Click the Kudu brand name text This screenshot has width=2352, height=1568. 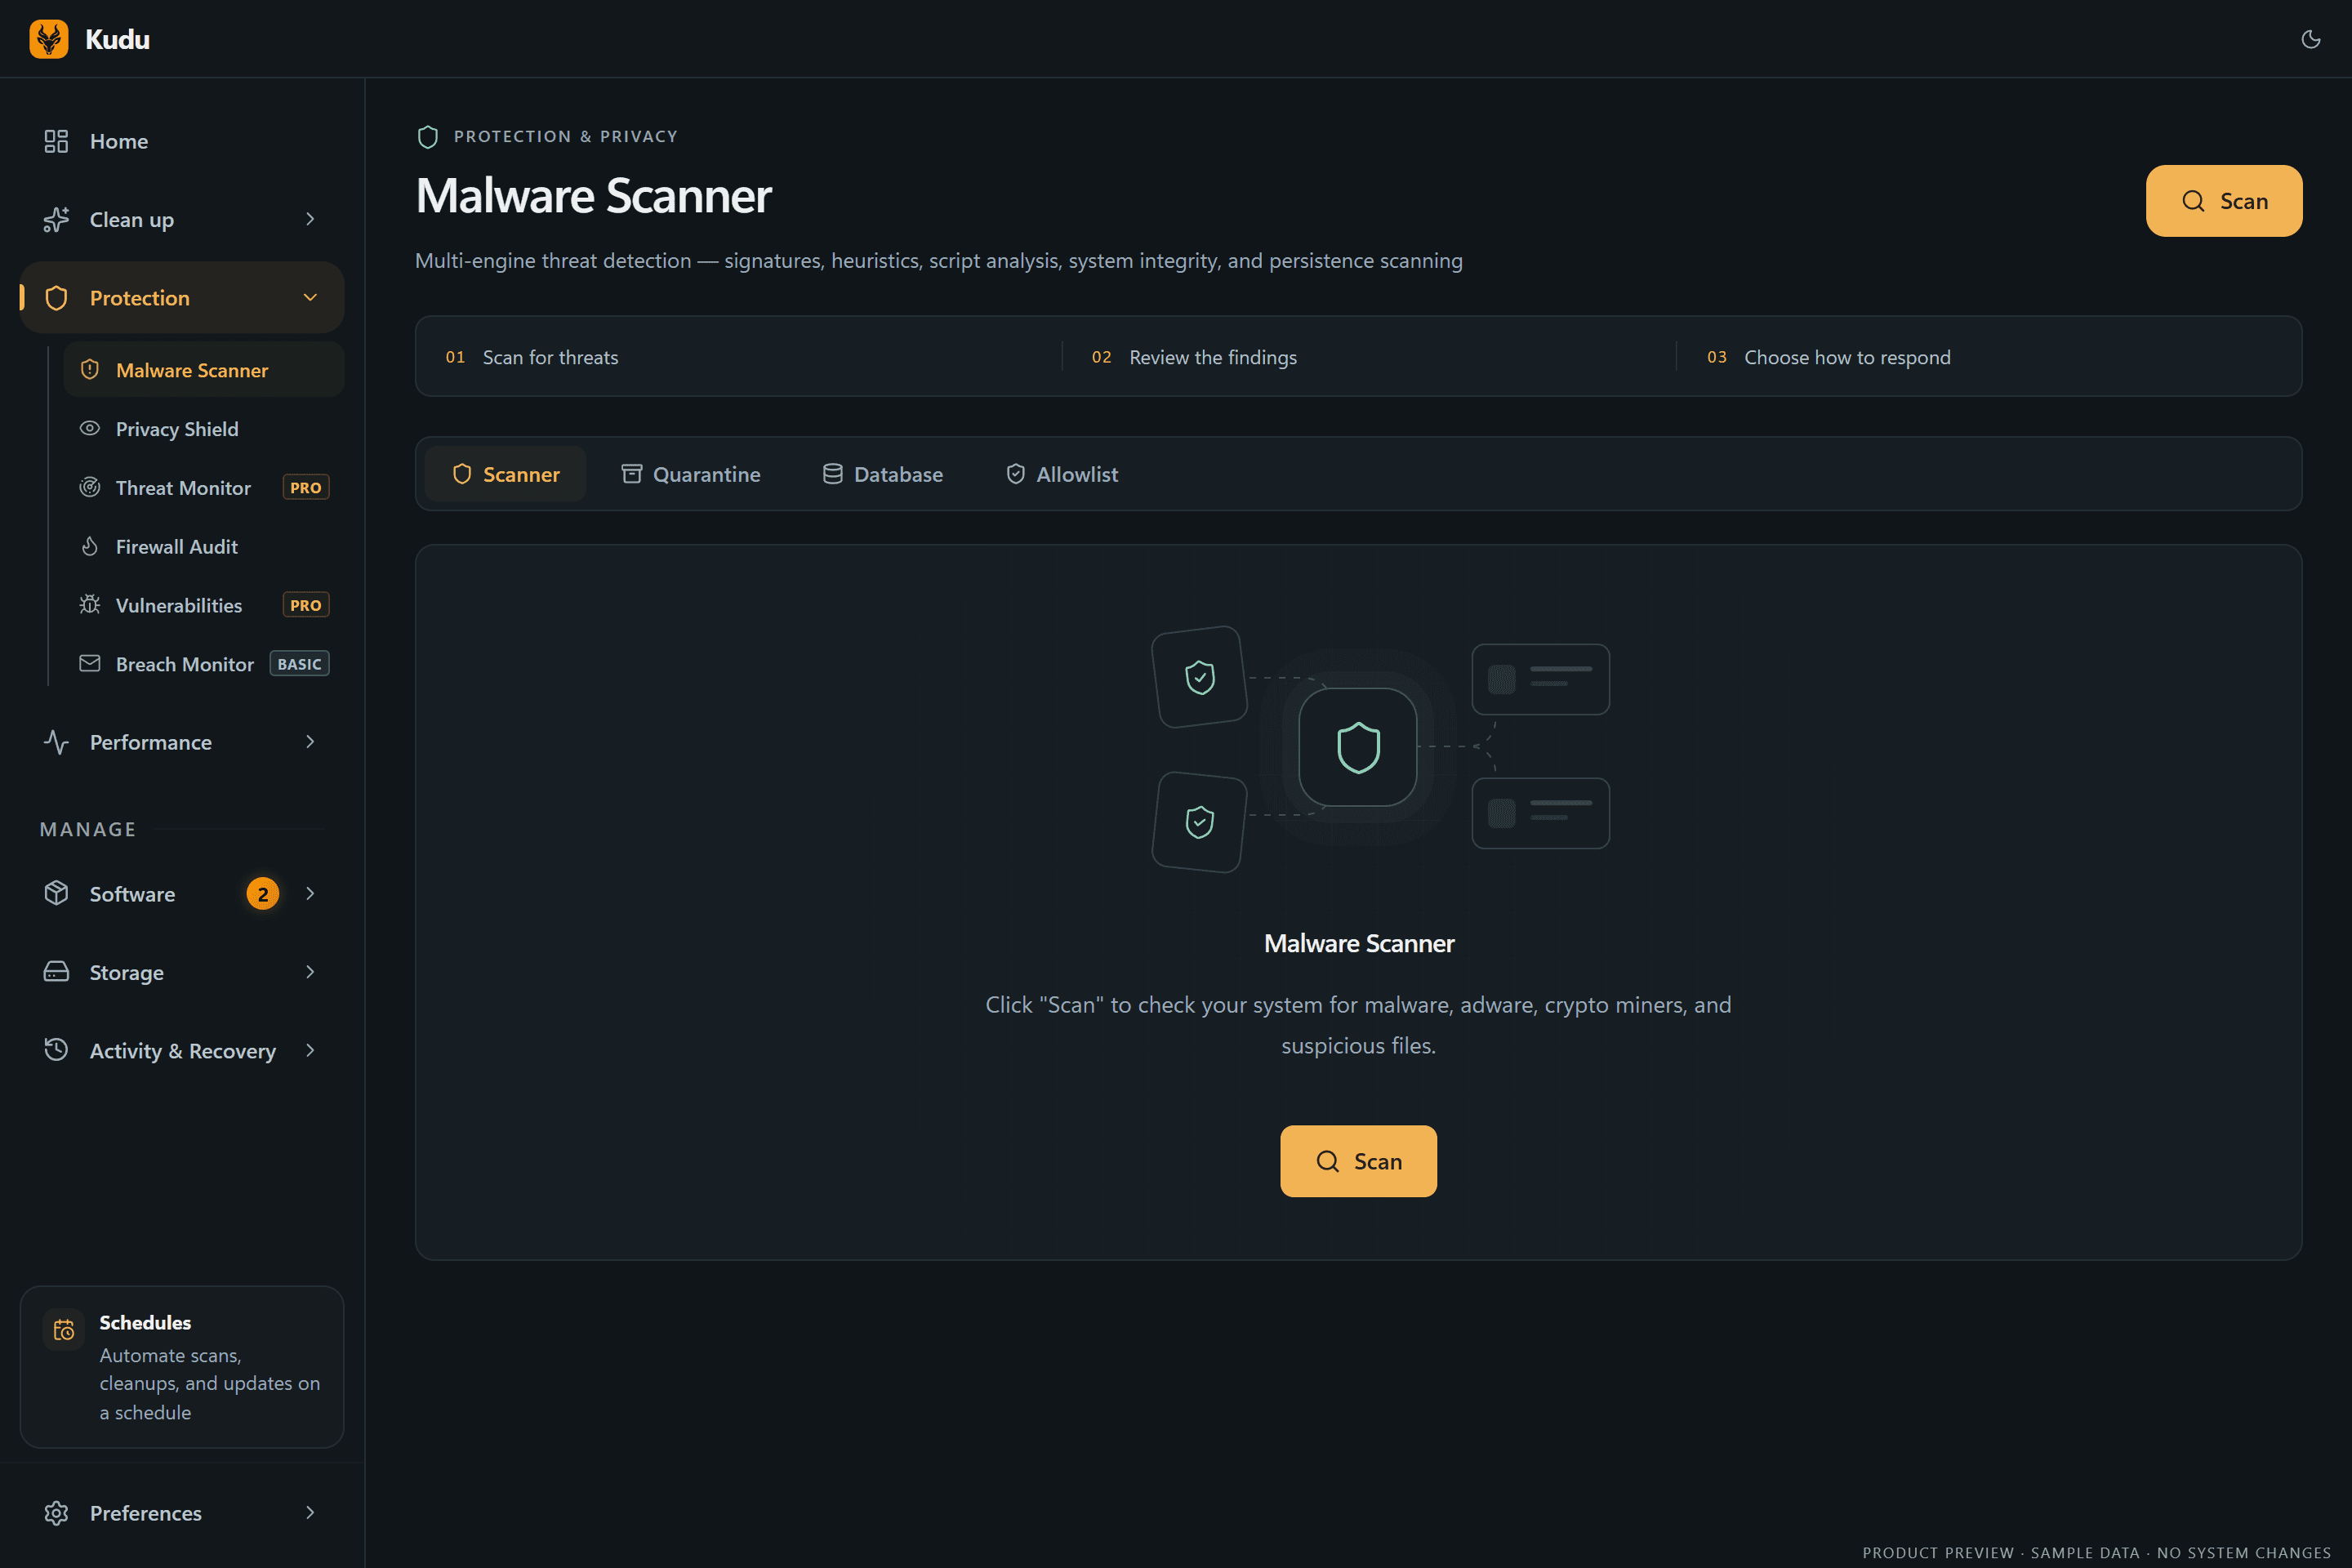tap(117, 39)
